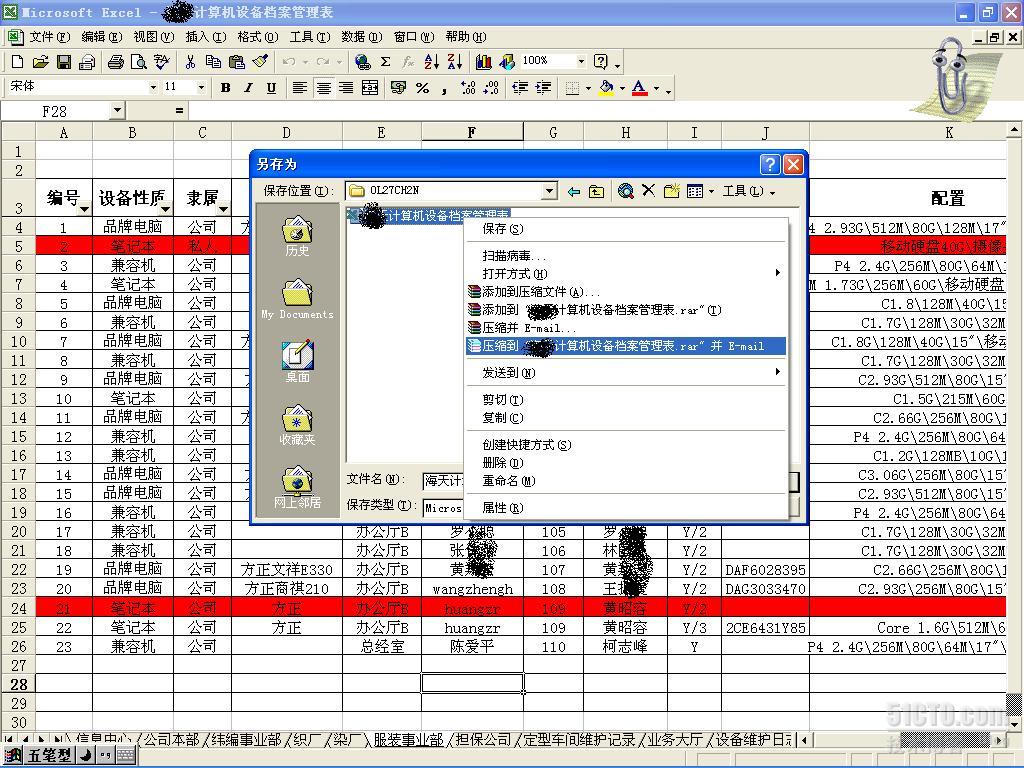Image resolution: width=1024 pixels, height=768 pixels.
Task: Click the 文件名 input field
Action: [x=444, y=481]
